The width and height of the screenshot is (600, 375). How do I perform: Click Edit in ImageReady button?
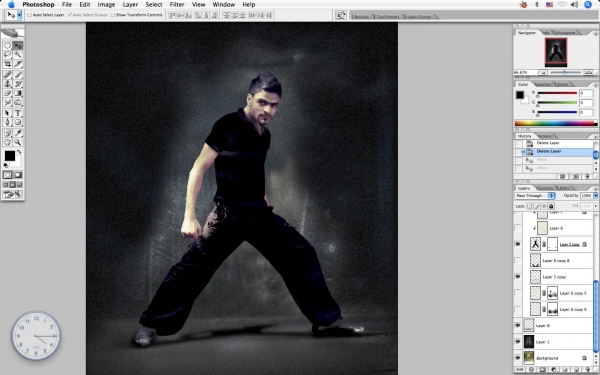pos(13,194)
